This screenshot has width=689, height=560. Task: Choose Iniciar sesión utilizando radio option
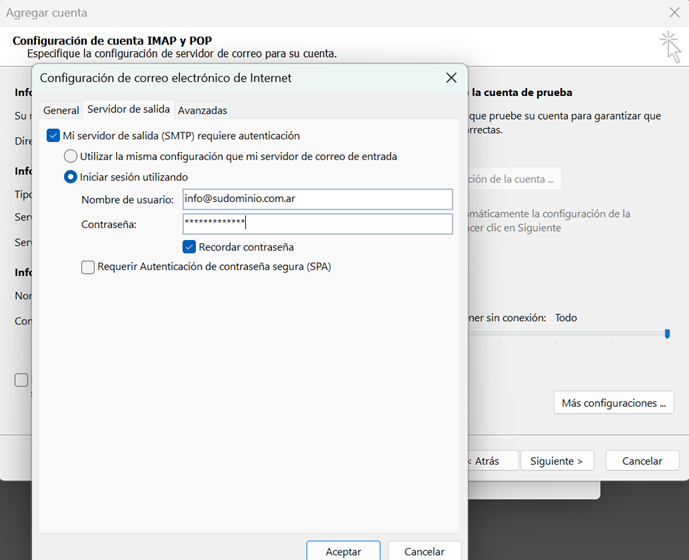pyautogui.click(x=70, y=177)
